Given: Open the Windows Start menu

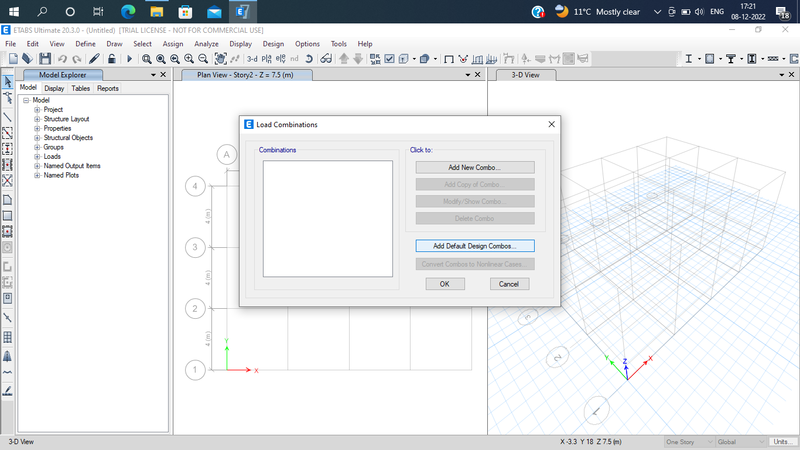Looking at the screenshot, I should pos(14,11).
